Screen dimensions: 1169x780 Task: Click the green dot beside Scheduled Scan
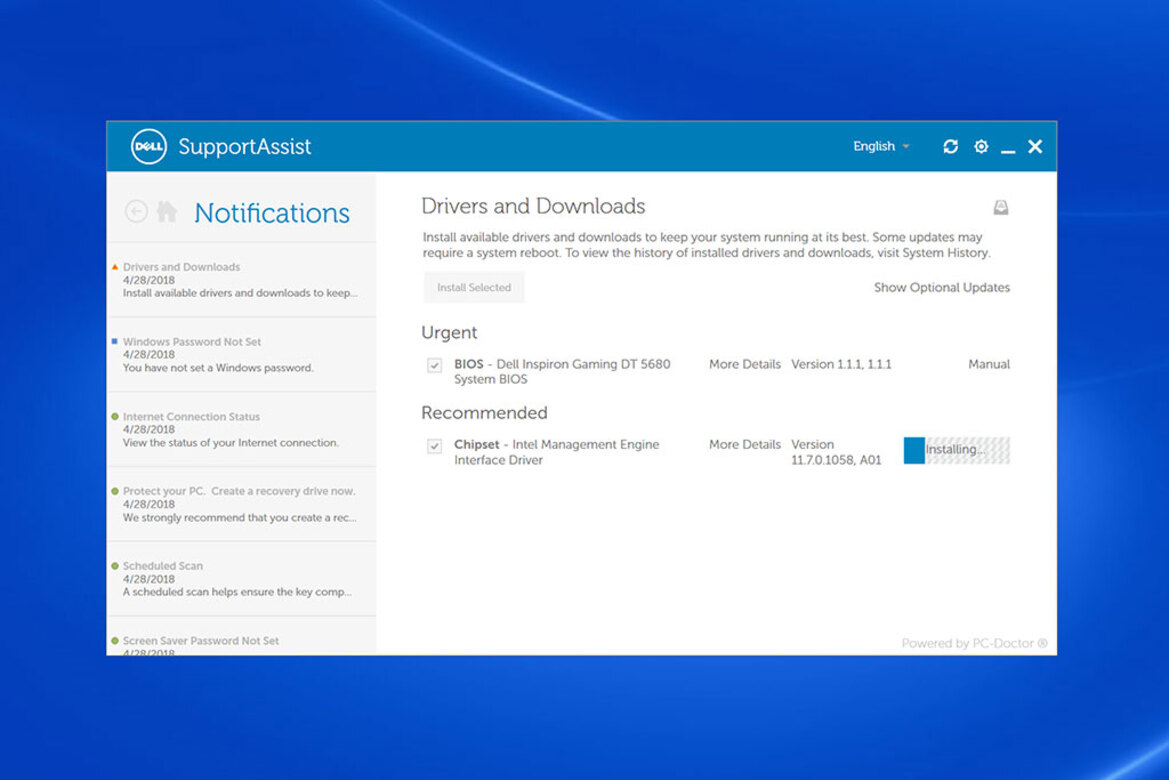tap(115, 565)
